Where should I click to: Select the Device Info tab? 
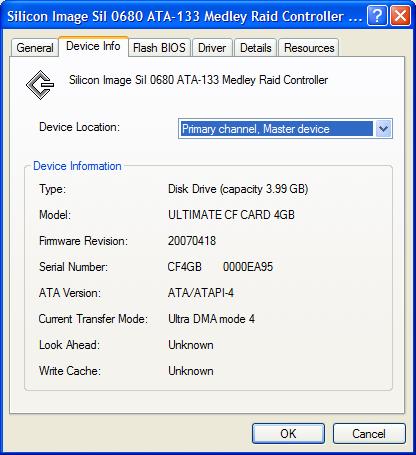[x=93, y=46]
